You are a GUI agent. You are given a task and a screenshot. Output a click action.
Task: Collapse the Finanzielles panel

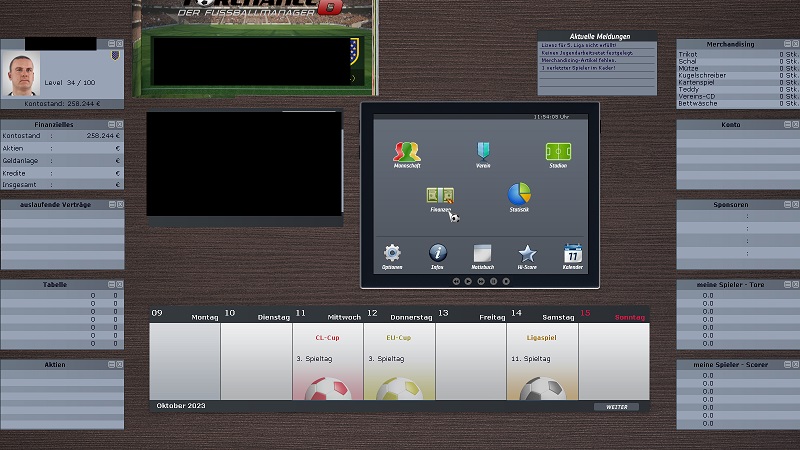(111, 125)
